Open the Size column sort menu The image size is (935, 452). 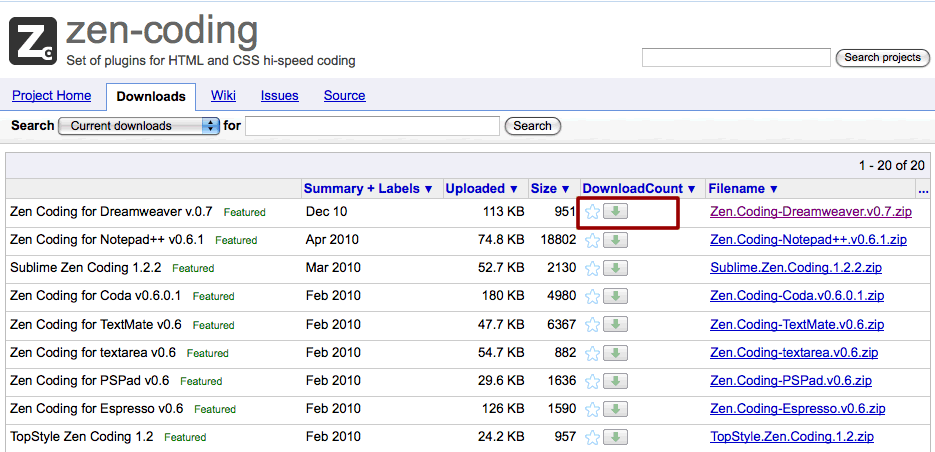[x=550, y=188]
